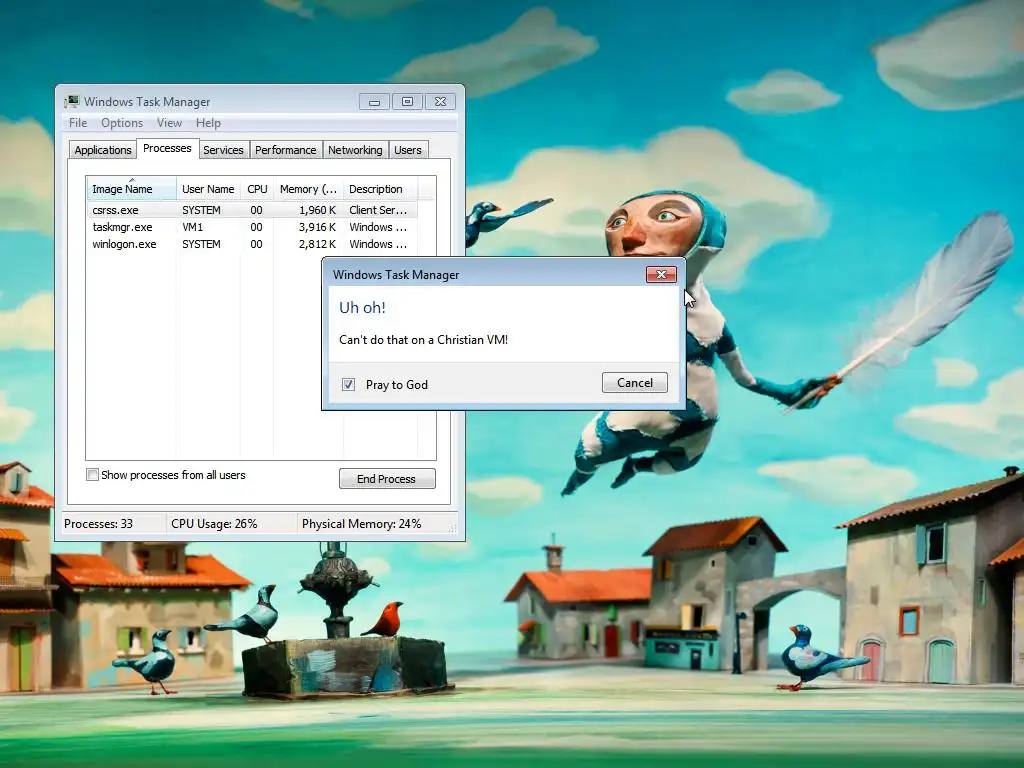Sort by CPU column header
The height and width of the screenshot is (768, 1024).
(257, 189)
